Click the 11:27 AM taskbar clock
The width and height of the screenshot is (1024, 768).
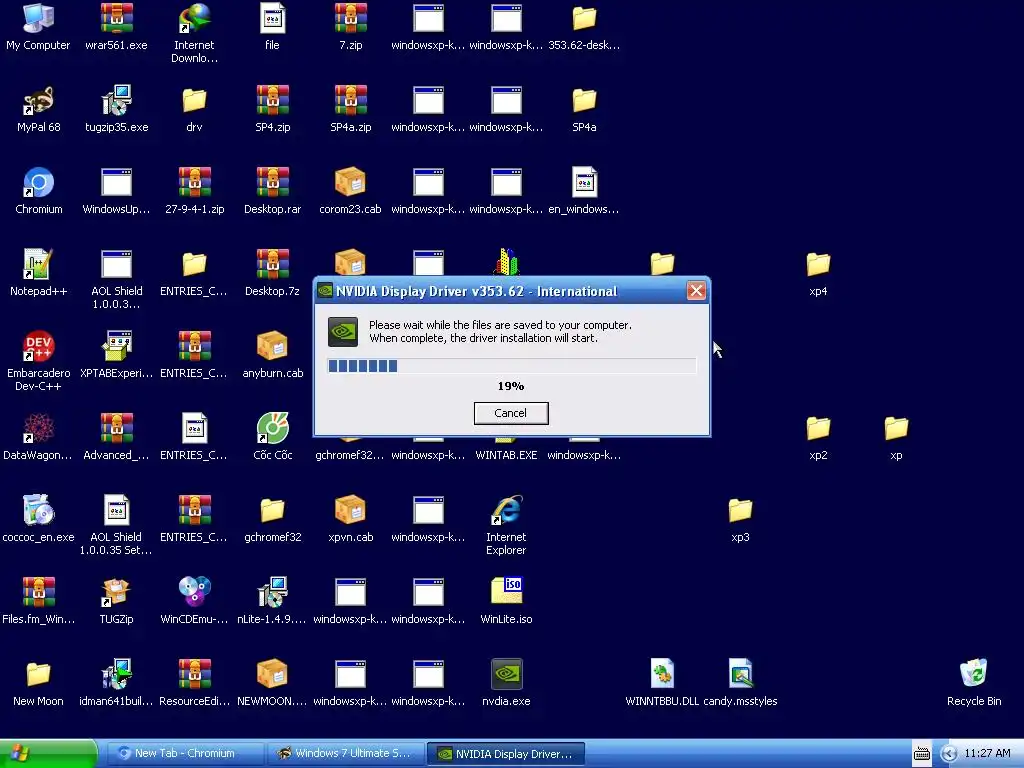[987, 754]
